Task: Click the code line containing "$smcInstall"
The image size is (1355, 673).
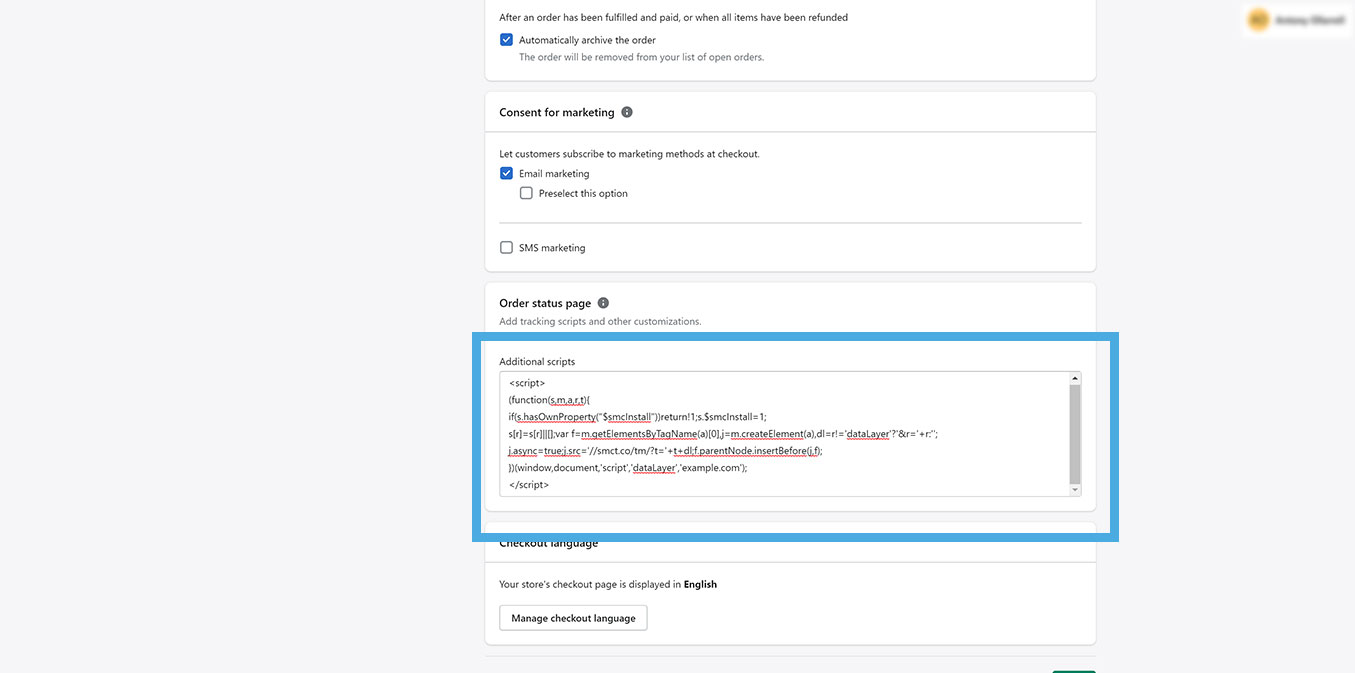Action: (x=637, y=417)
